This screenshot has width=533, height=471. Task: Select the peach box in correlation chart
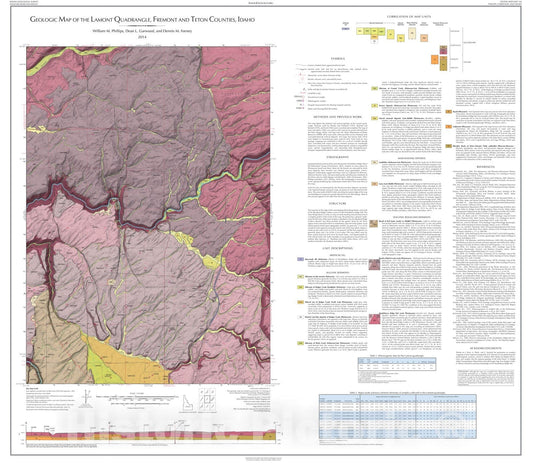(x=424, y=37)
